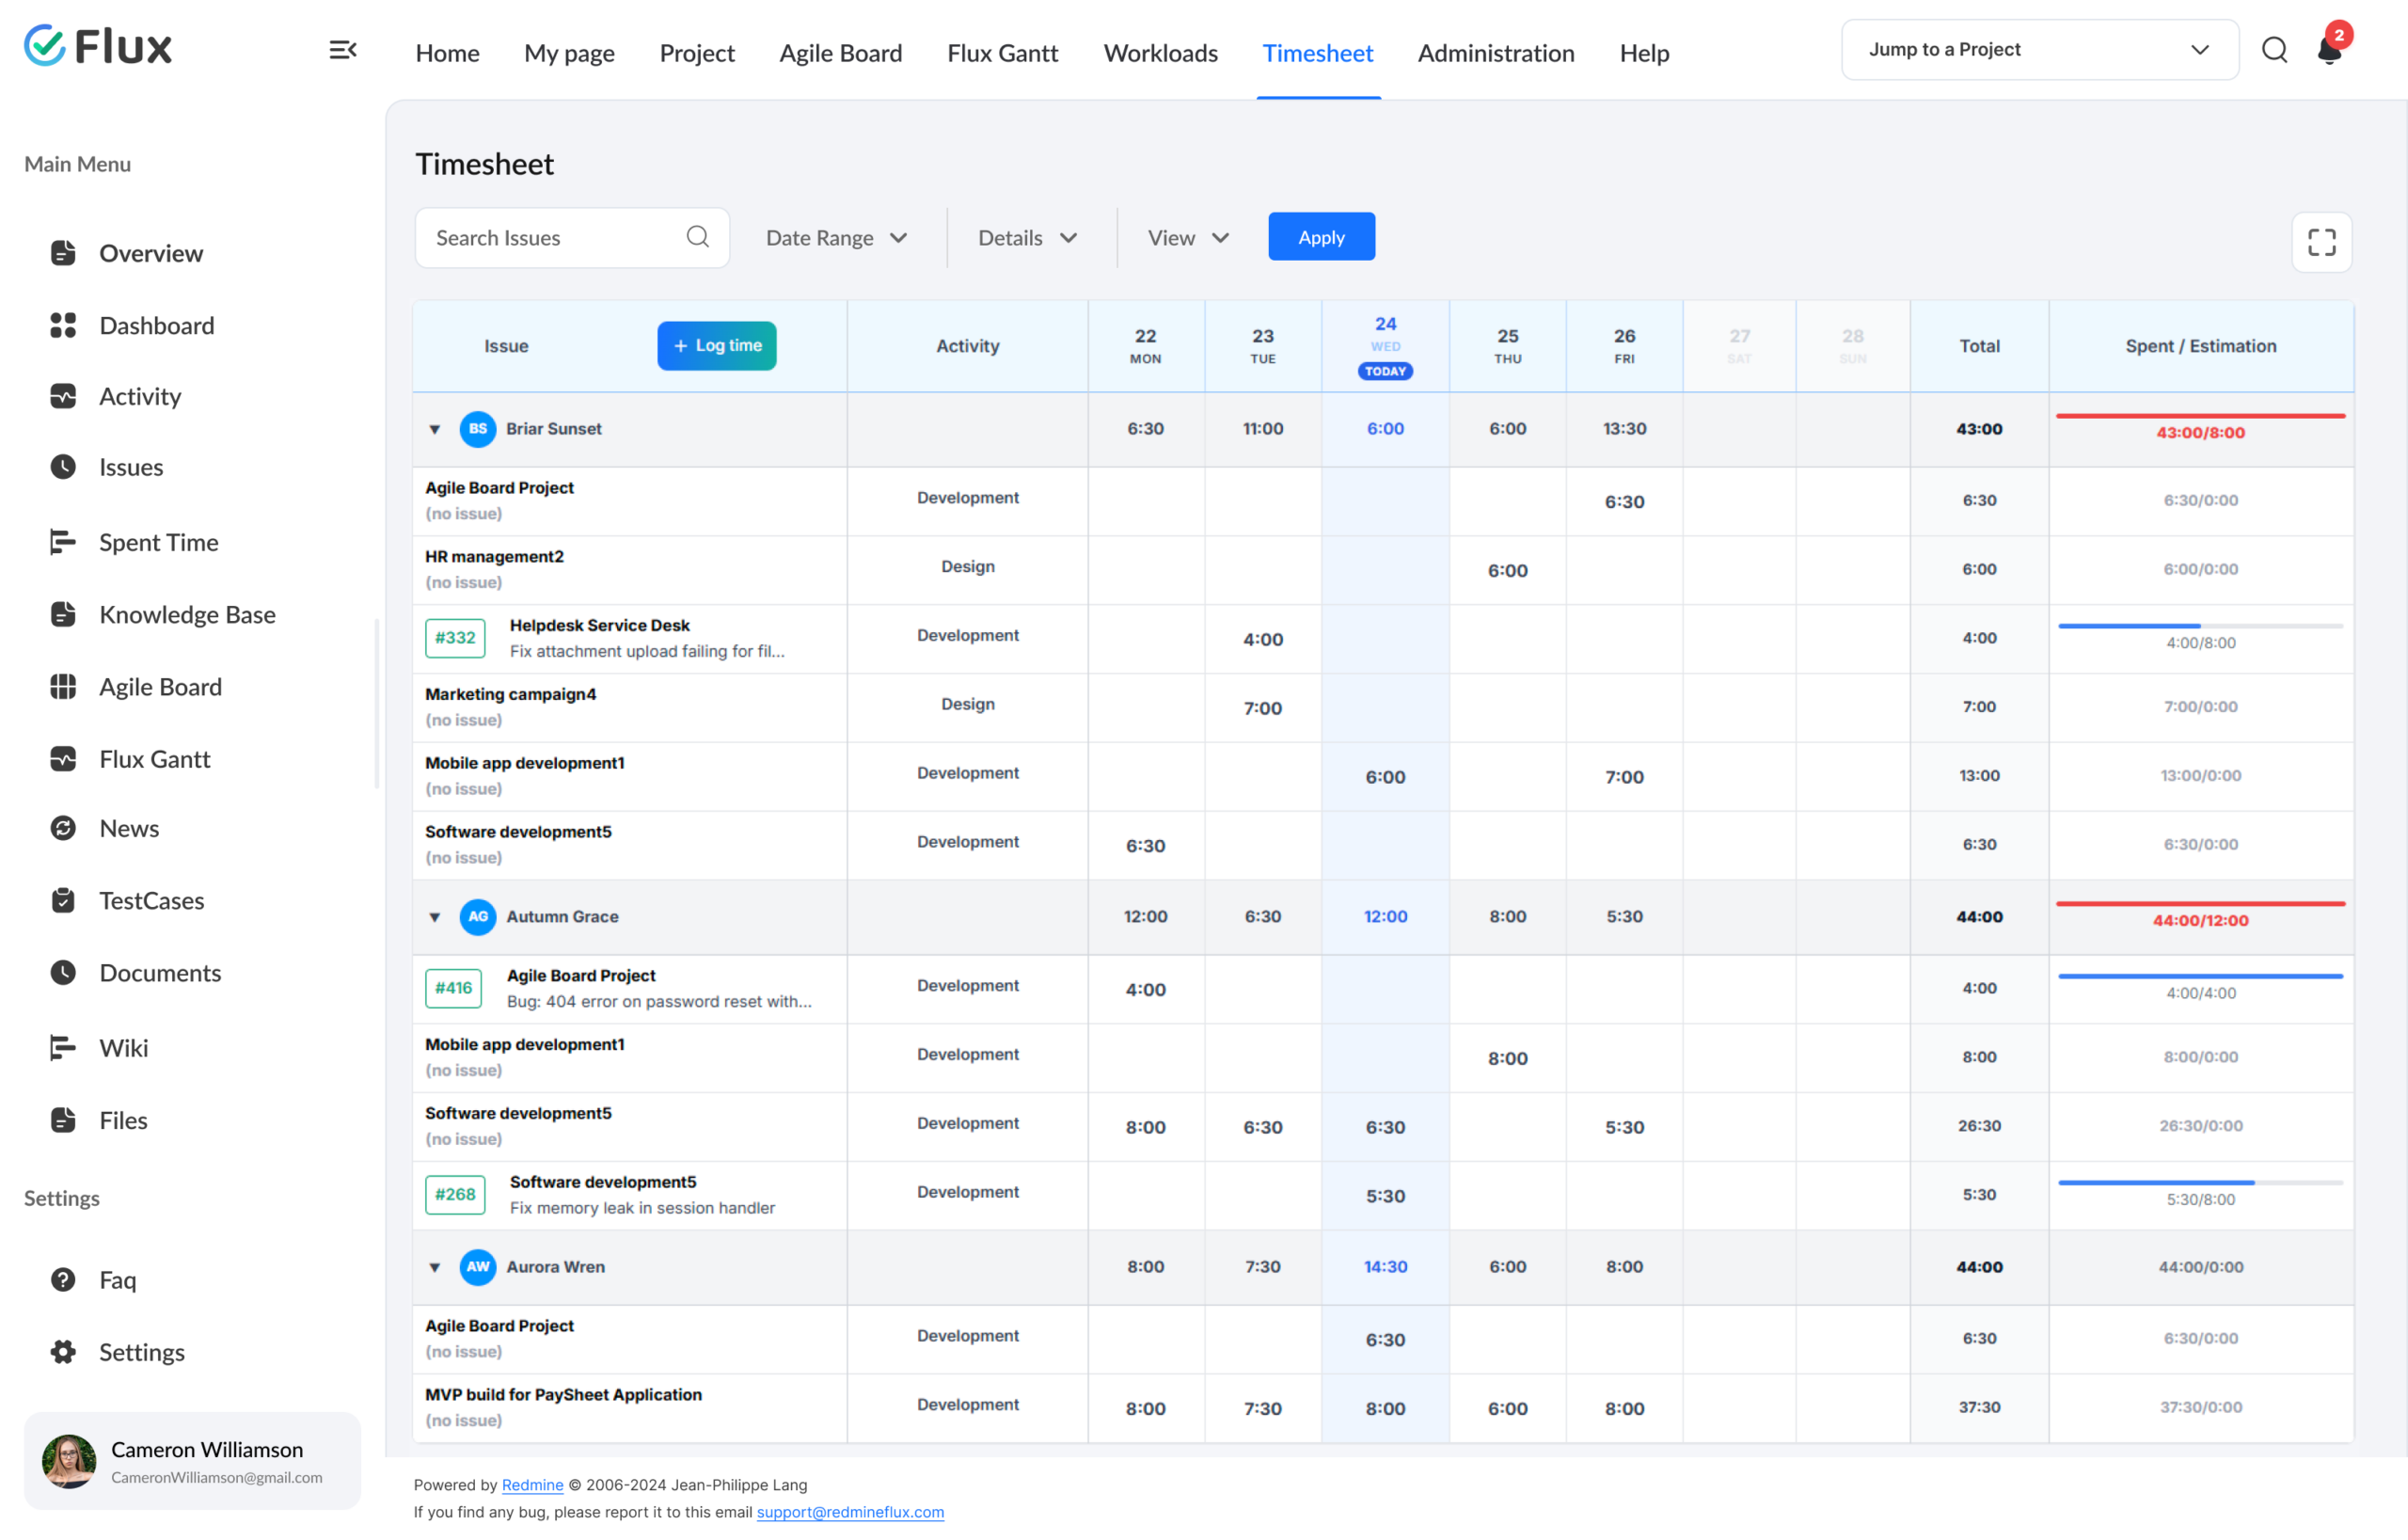This screenshot has width=2408, height=1540.
Task: Open the Date Range dropdown
Action: [x=836, y=238]
